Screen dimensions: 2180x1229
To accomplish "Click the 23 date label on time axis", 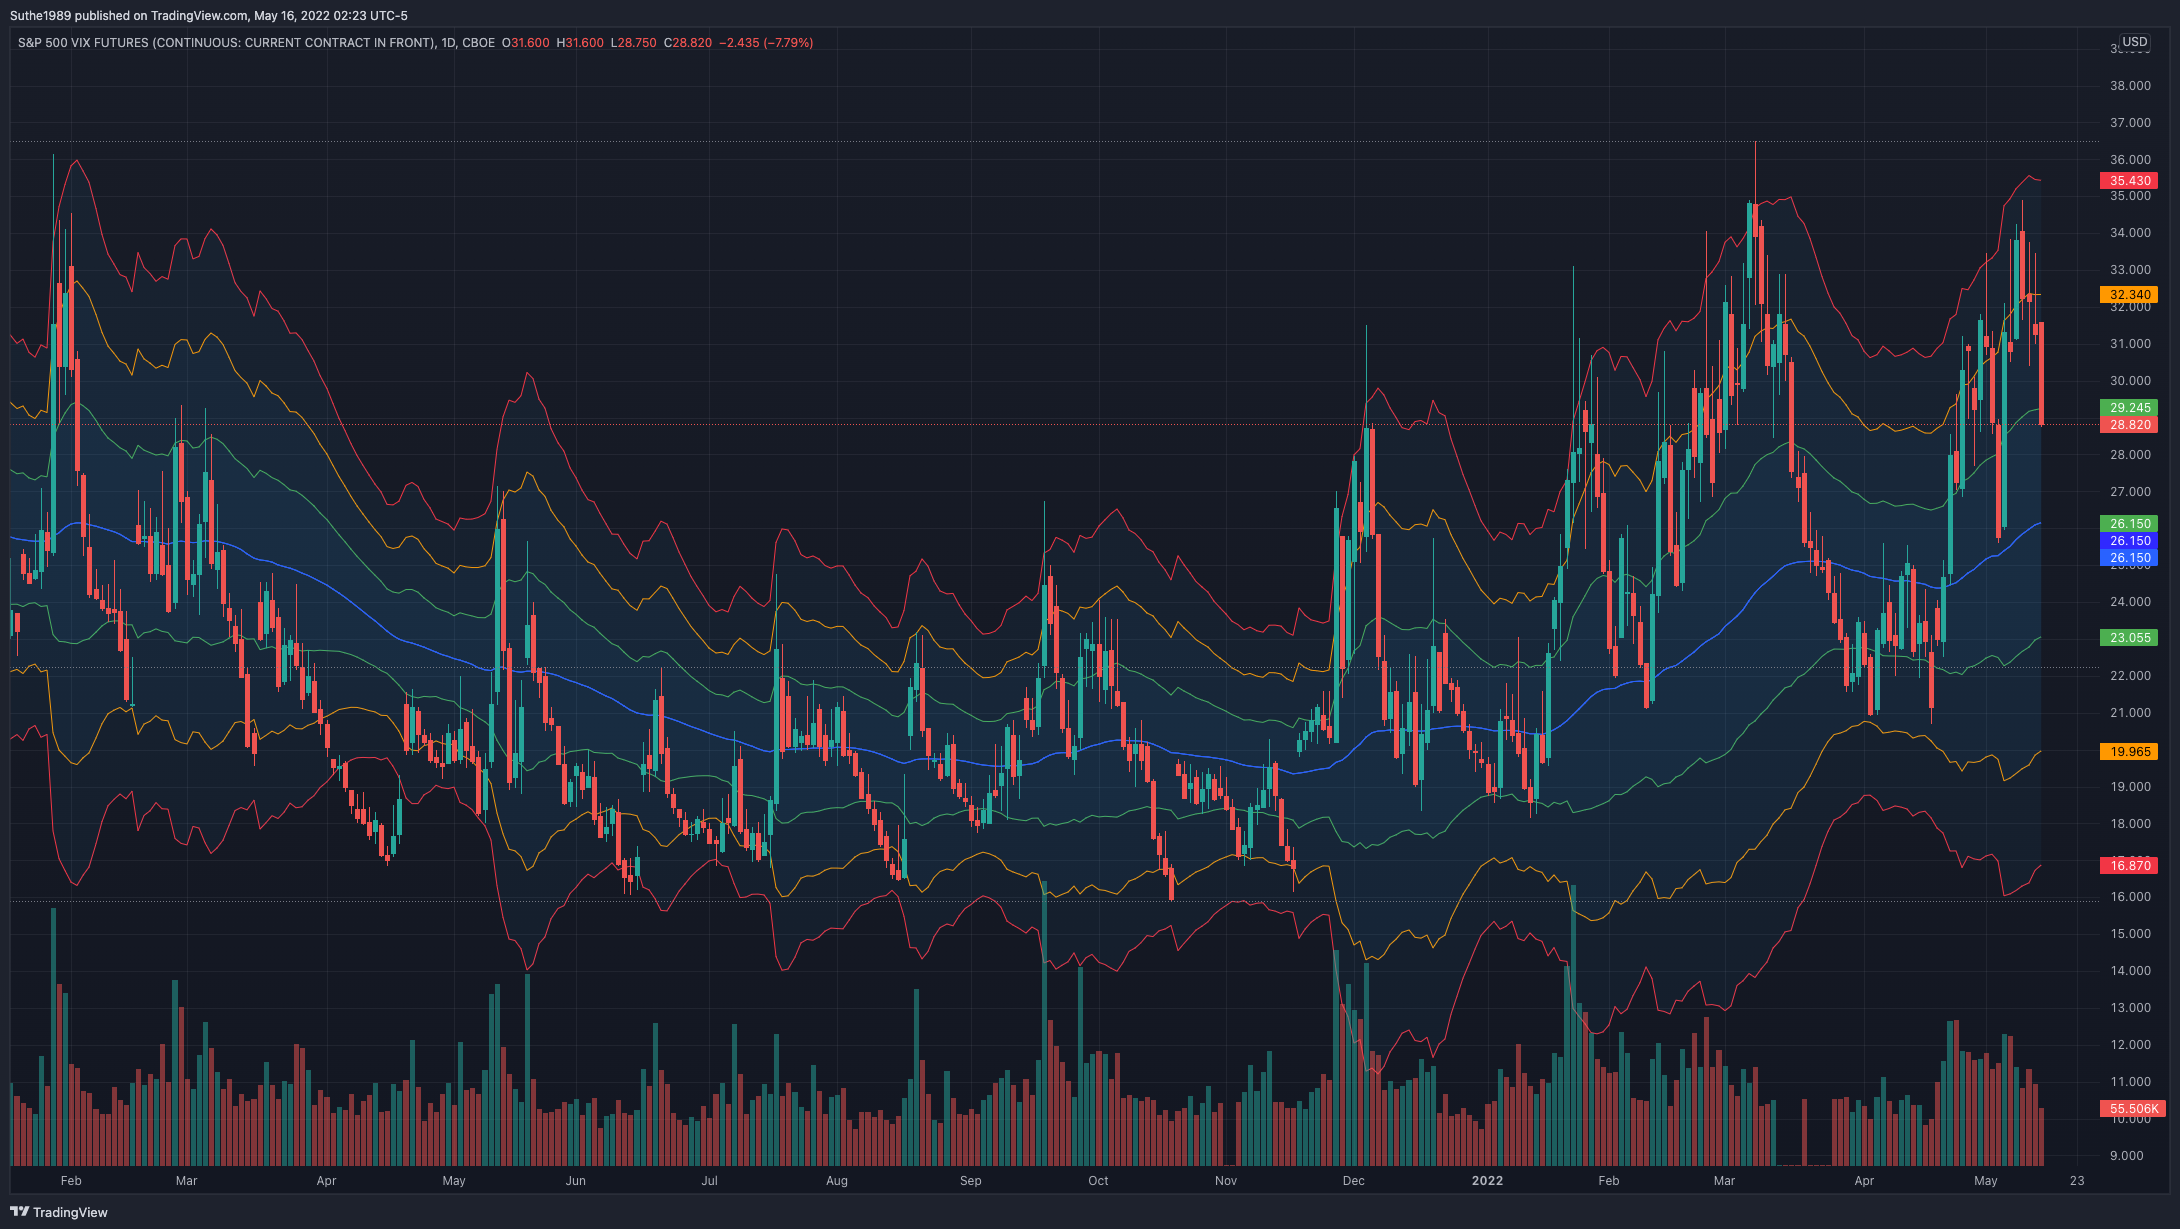I will click(2077, 1181).
